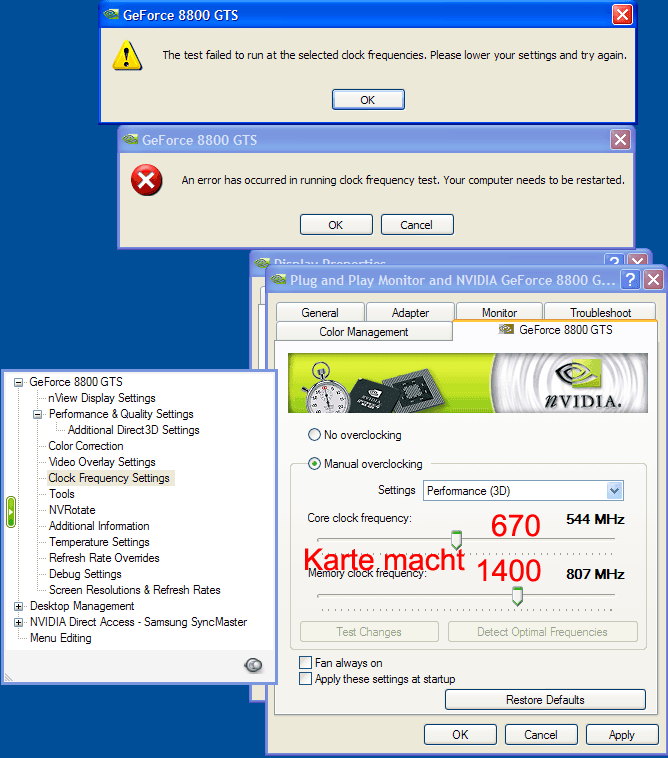Switch to the Adapter tab
668x758 pixels.
coord(410,312)
